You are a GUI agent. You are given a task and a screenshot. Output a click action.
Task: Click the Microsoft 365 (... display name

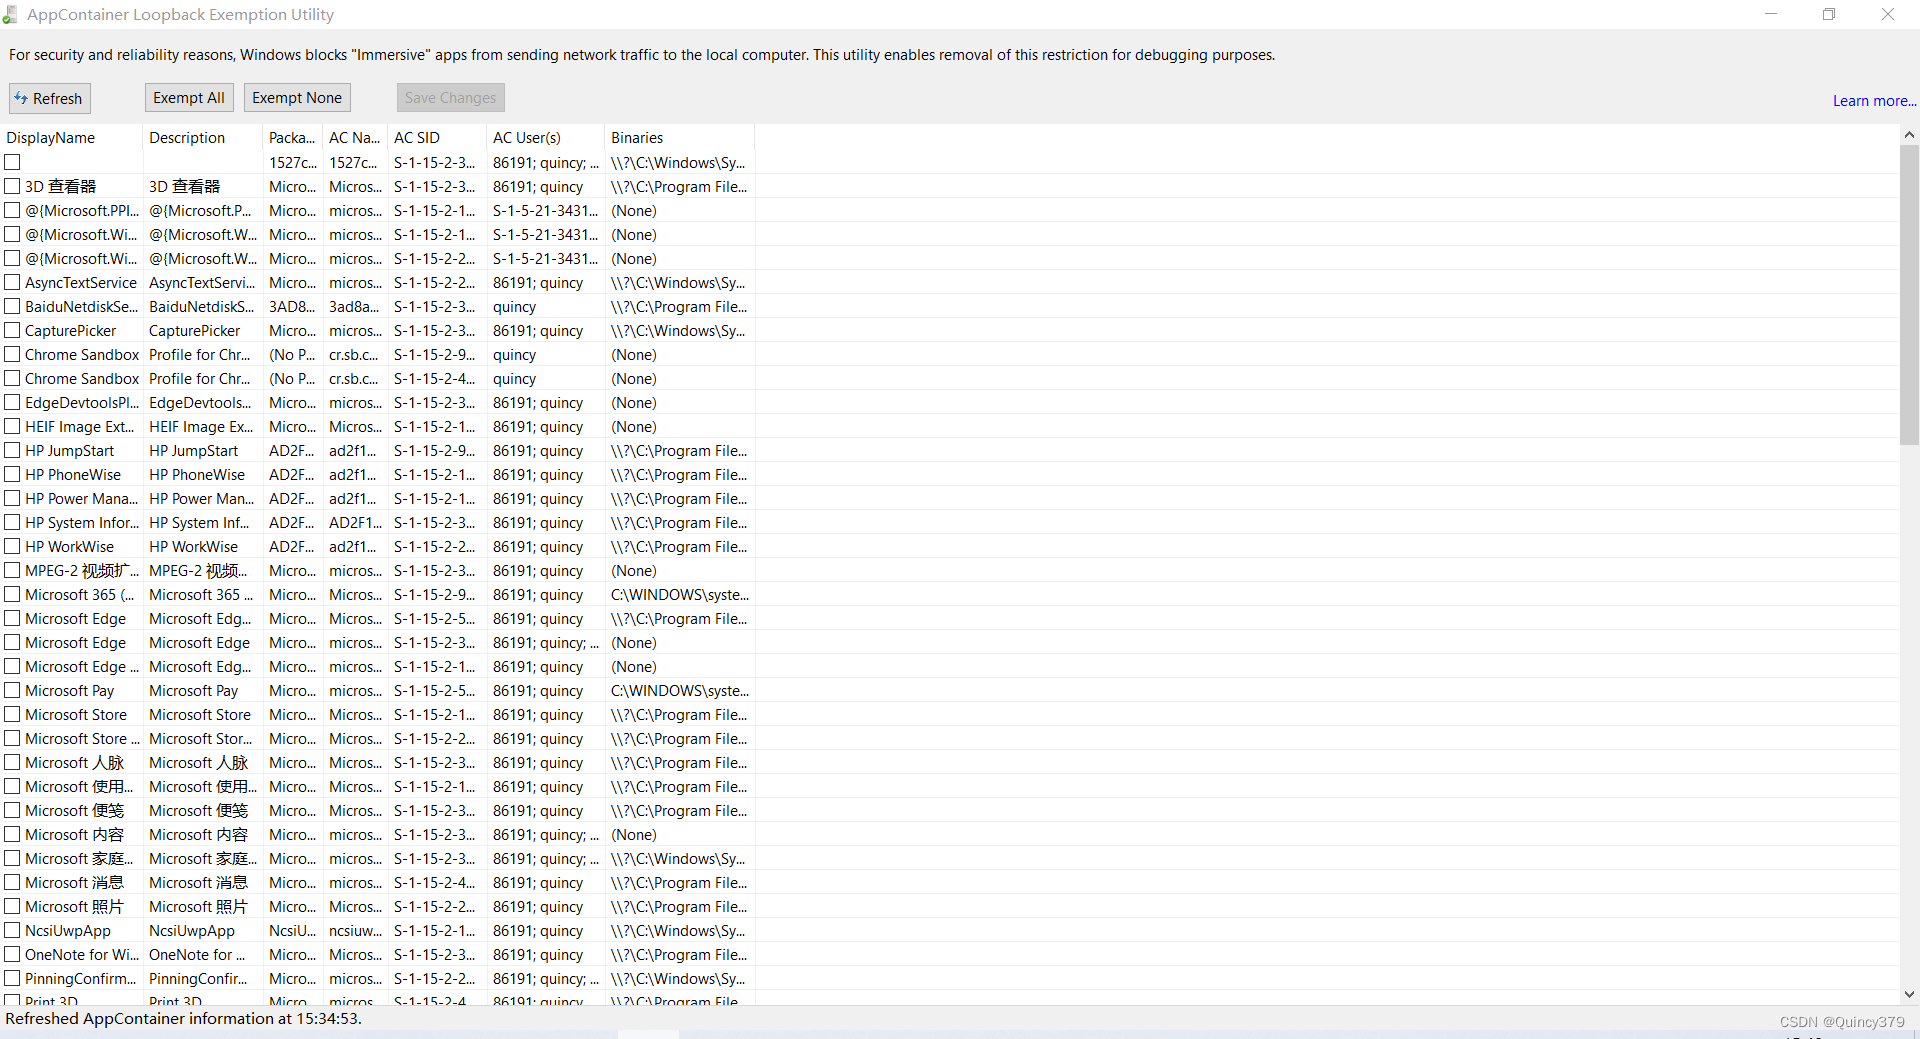pyautogui.click(x=79, y=595)
